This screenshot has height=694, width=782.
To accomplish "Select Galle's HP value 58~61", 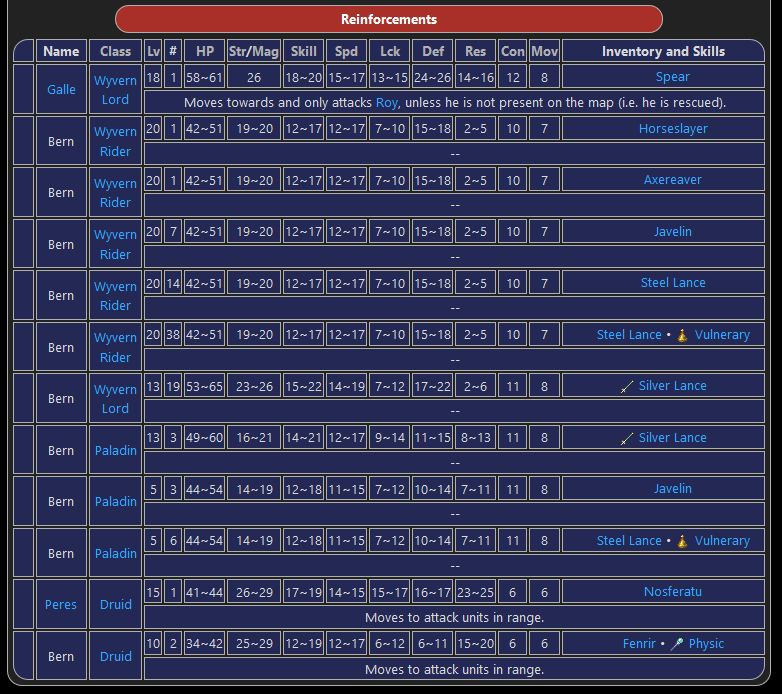I will (204, 77).
